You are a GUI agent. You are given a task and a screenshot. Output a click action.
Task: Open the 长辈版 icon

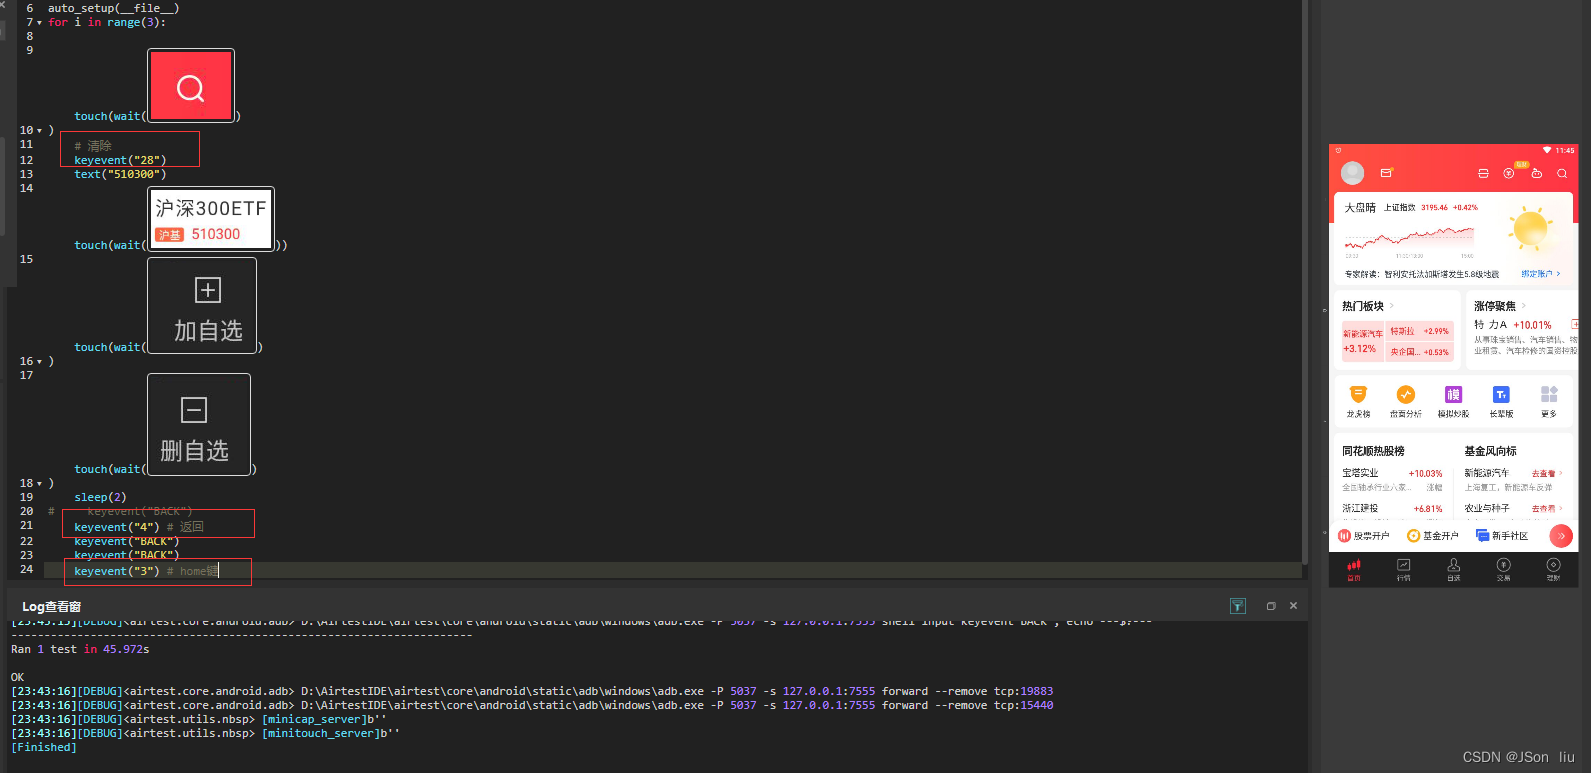(x=1501, y=401)
